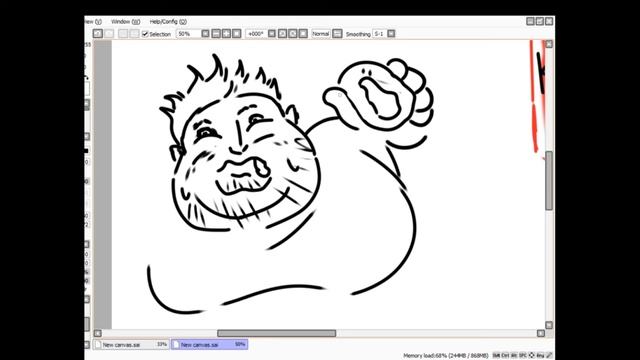
Task: Click the 50% zoom value field
Action: coord(188,34)
